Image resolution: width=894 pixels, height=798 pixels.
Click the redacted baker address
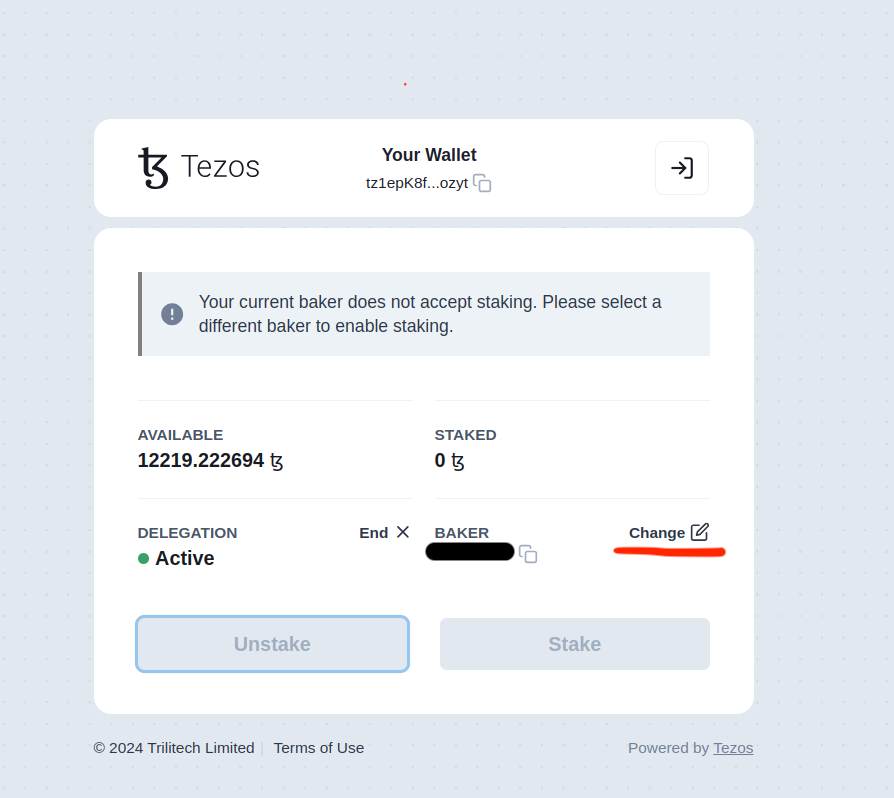[x=470, y=552]
